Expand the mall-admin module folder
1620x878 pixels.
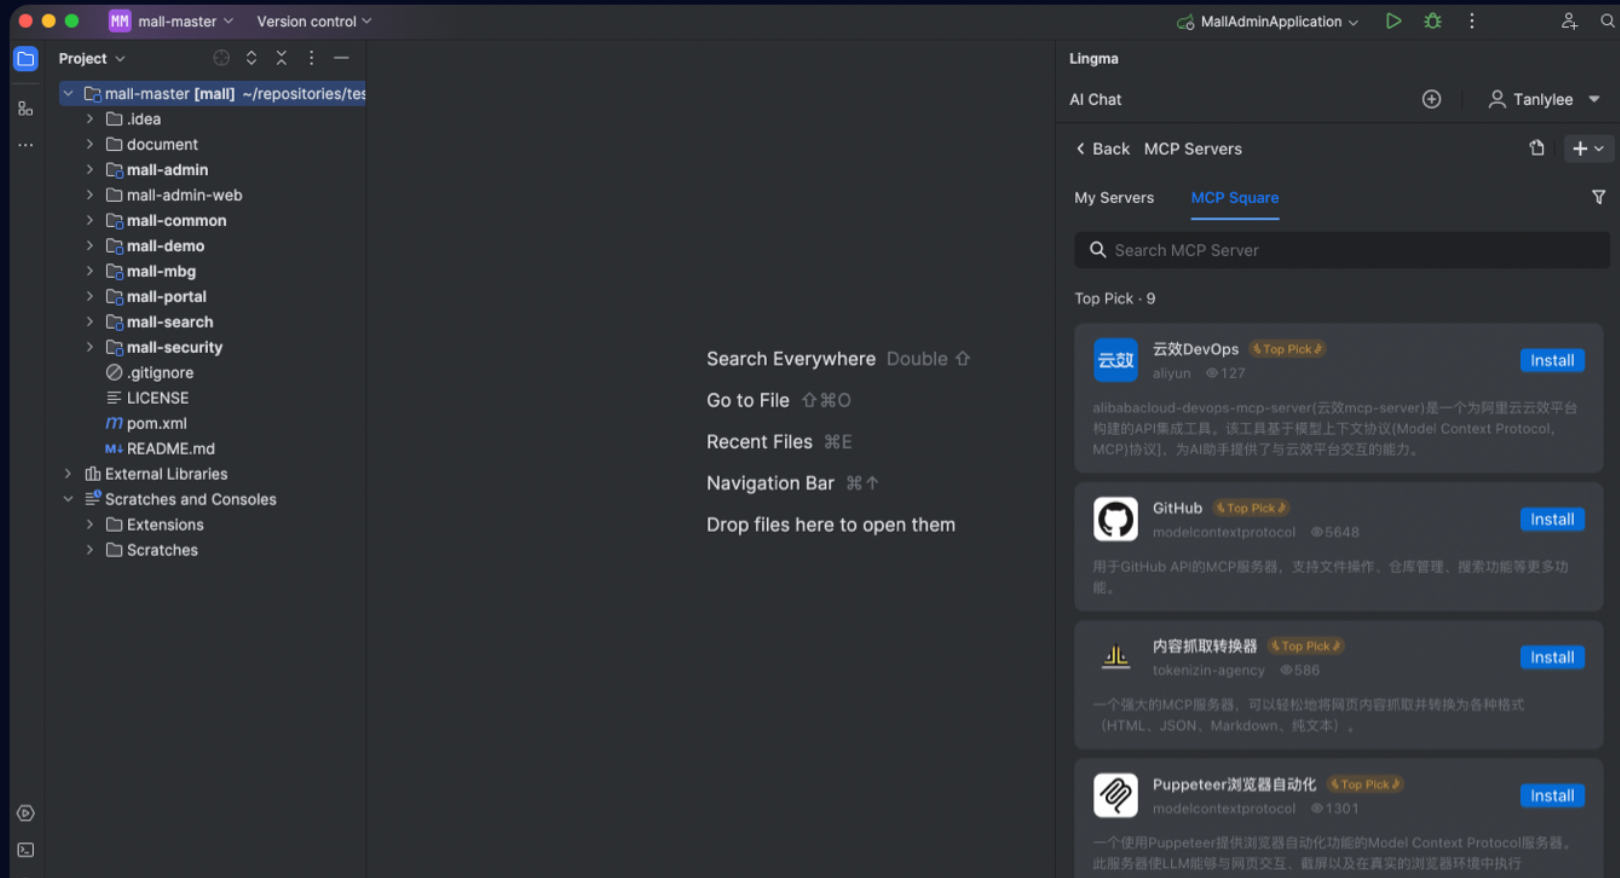pos(90,170)
